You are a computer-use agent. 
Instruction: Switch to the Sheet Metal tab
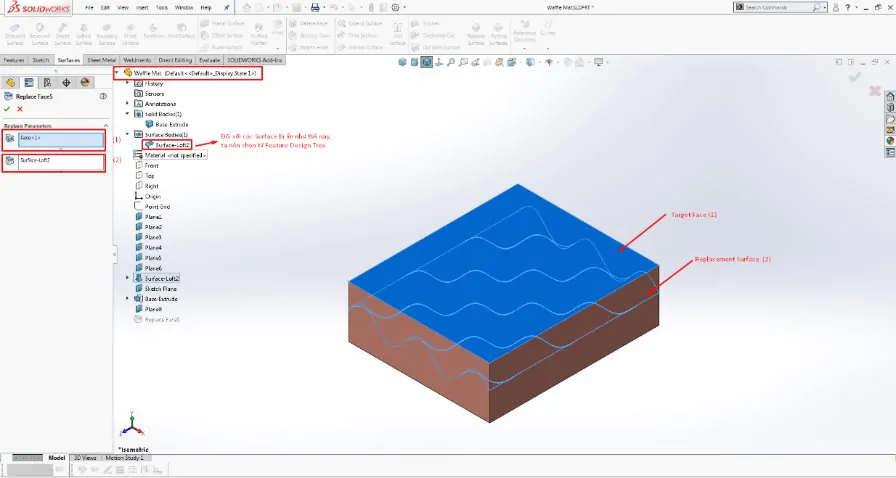102,60
